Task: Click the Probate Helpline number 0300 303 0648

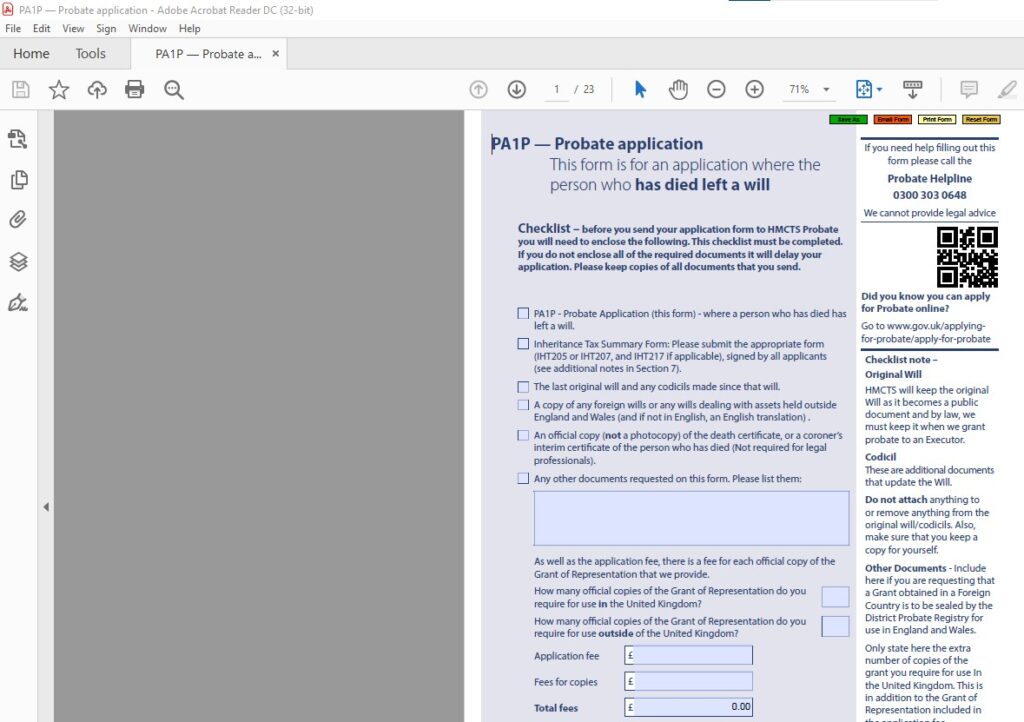Action: (929, 195)
